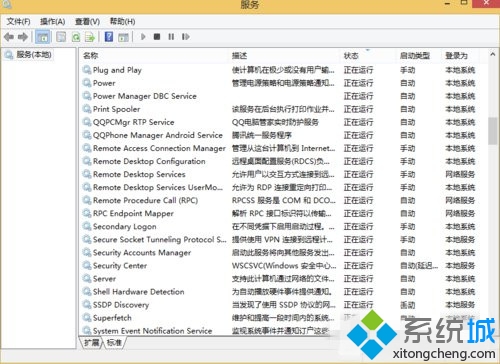
Task: Click the gear icon beside Print Spooler
Action: [x=87, y=109]
